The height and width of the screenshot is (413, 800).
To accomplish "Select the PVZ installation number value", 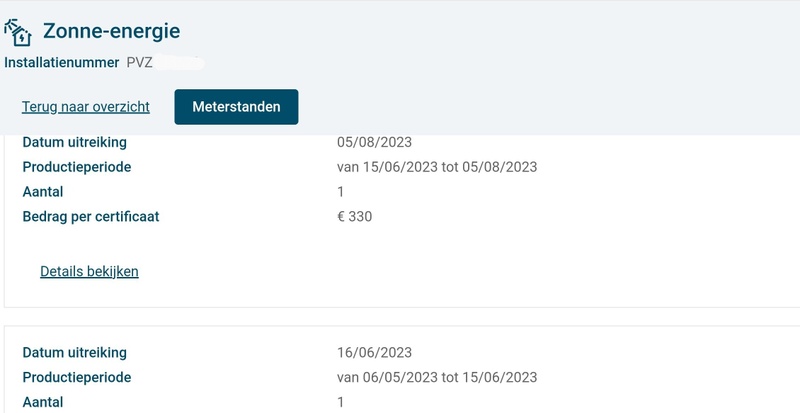I will [x=138, y=63].
